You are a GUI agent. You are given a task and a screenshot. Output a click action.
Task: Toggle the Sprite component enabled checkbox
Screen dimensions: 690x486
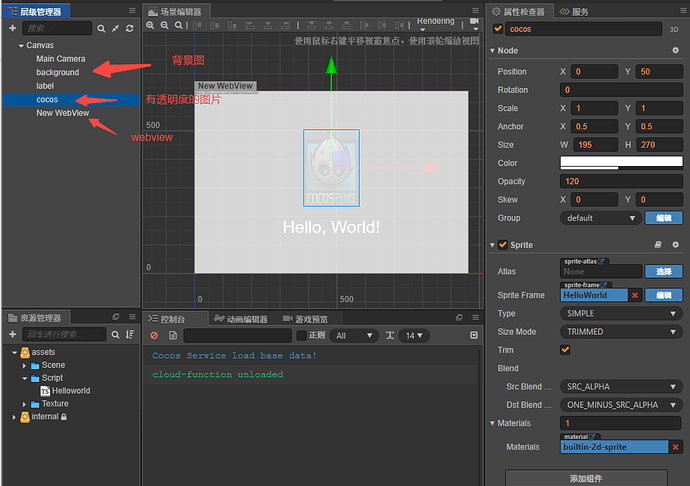503,245
